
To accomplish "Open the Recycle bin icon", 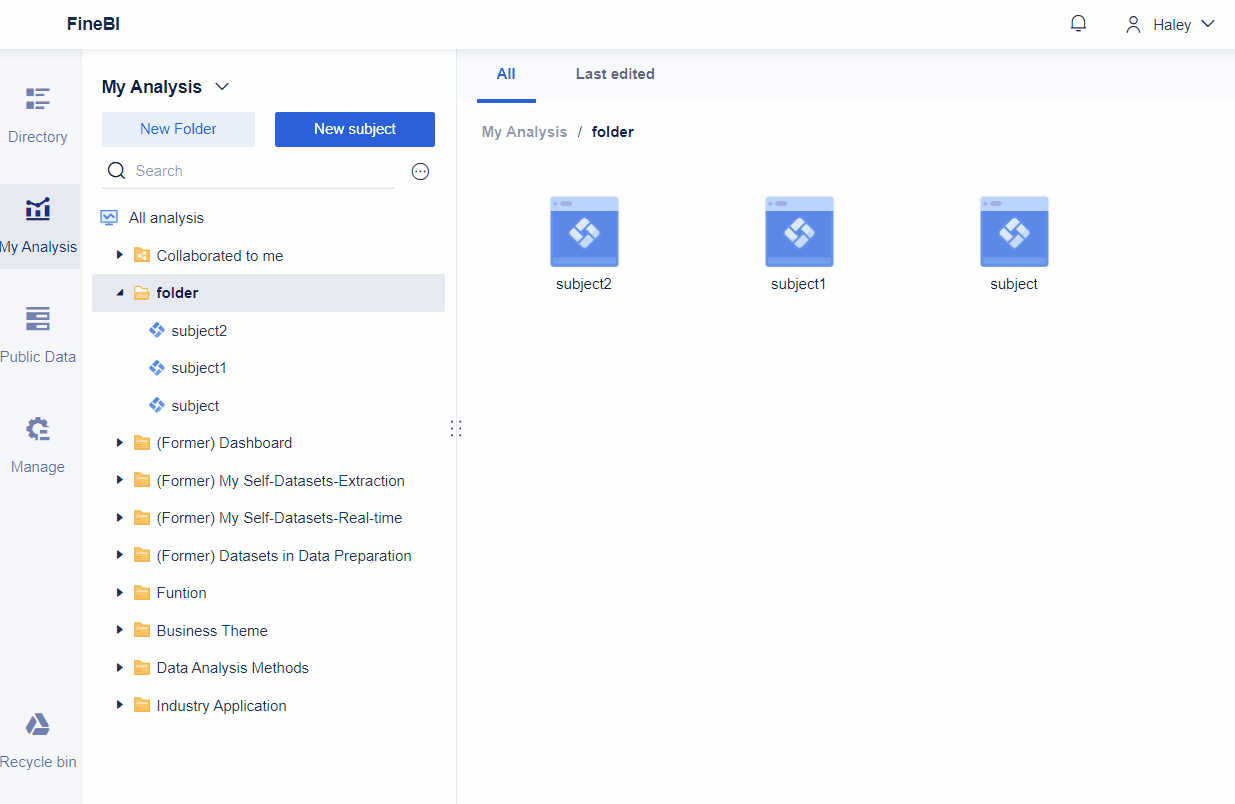I will point(37,724).
